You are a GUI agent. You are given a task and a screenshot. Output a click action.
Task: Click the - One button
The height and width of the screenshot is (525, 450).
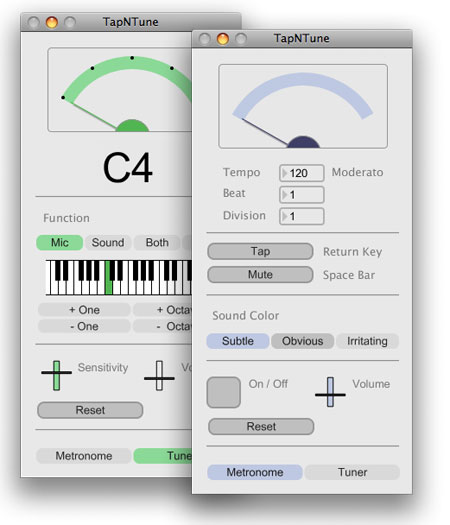click(x=84, y=326)
